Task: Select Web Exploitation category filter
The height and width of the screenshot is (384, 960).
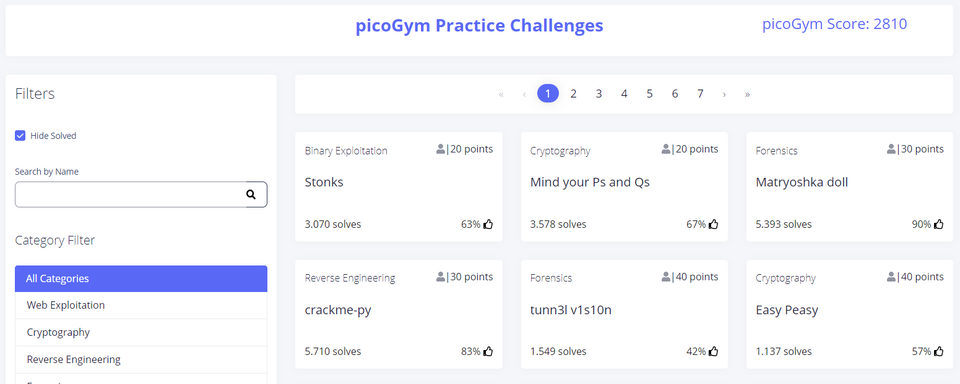Action: point(141,305)
